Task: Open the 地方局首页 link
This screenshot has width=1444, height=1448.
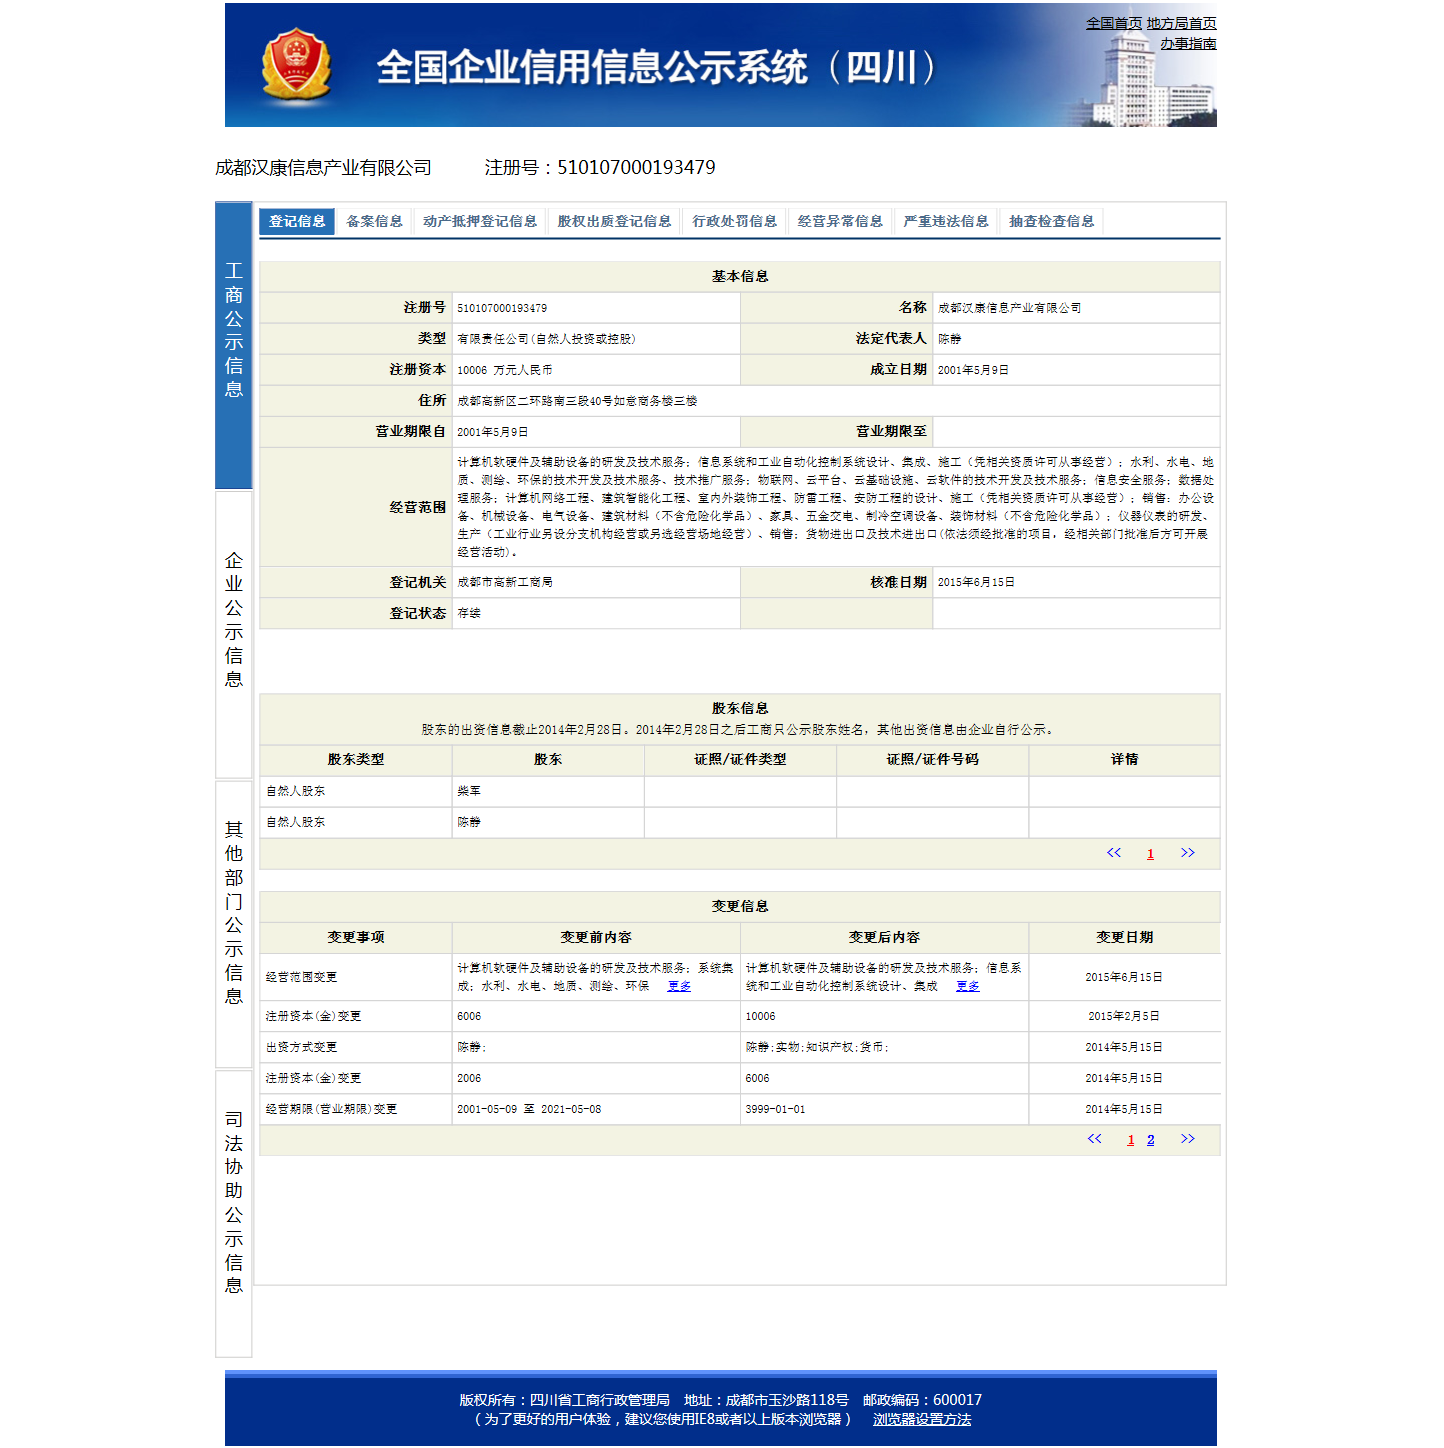Action: point(1181,23)
